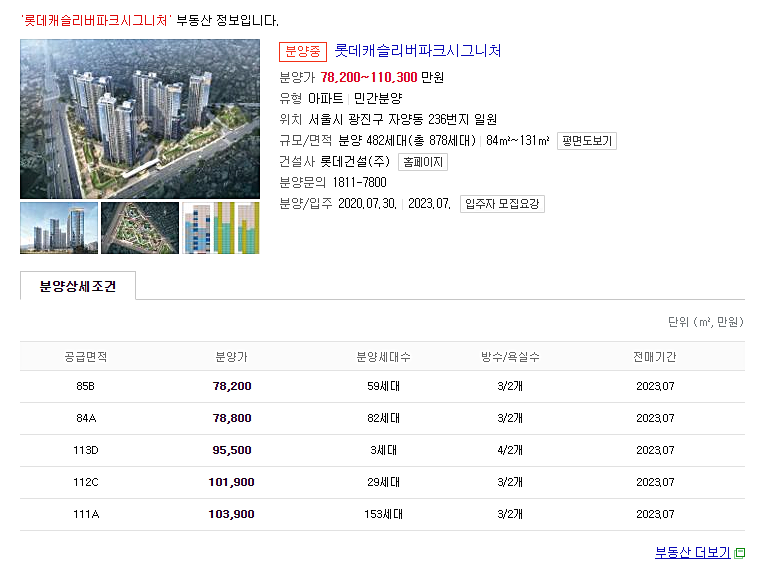Select the 84A supply area cell
The width and height of the screenshot is (775, 584).
pyautogui.click(x=86, y=418)
